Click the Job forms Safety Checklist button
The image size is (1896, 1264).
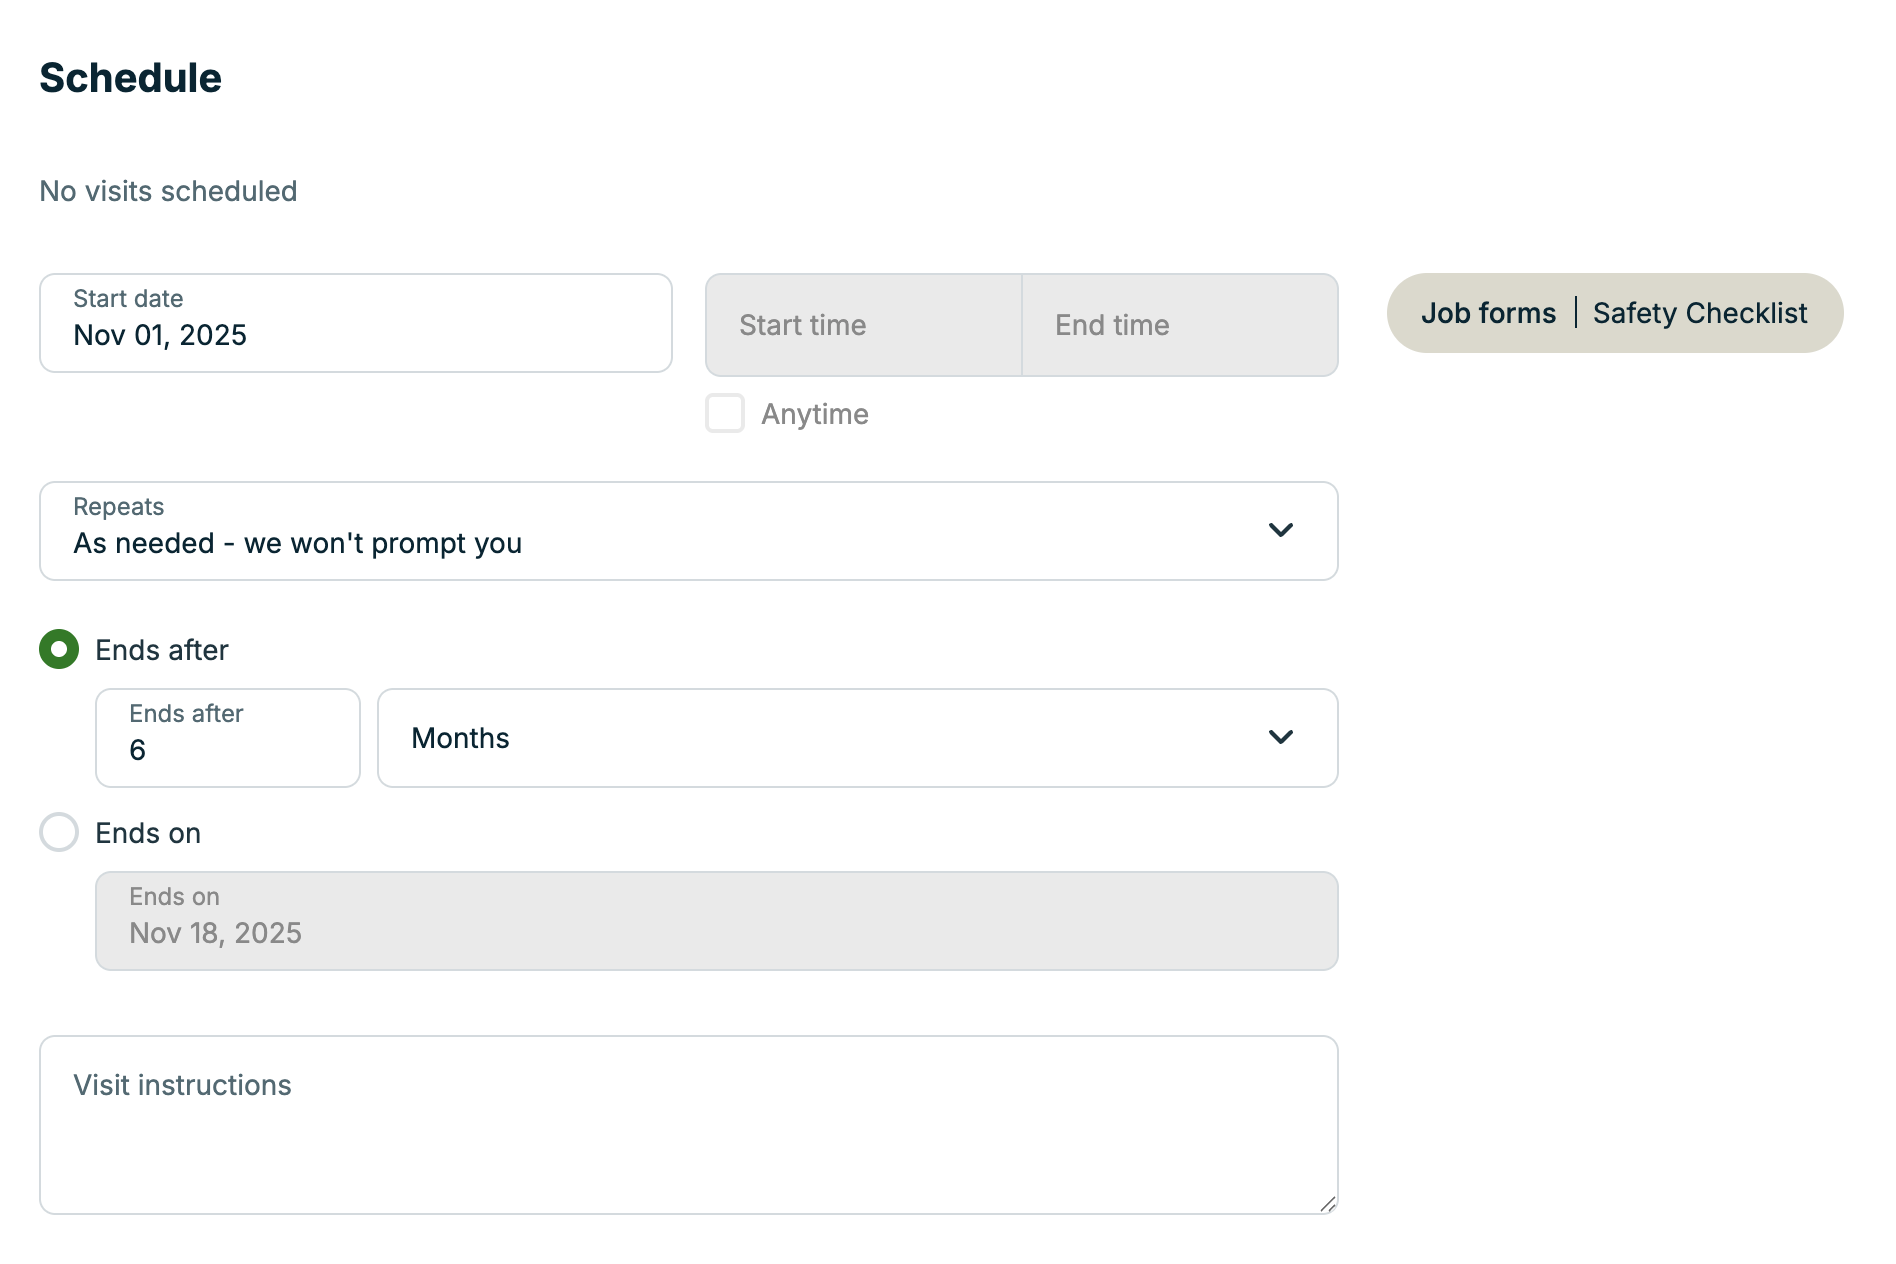[1614, 313]
